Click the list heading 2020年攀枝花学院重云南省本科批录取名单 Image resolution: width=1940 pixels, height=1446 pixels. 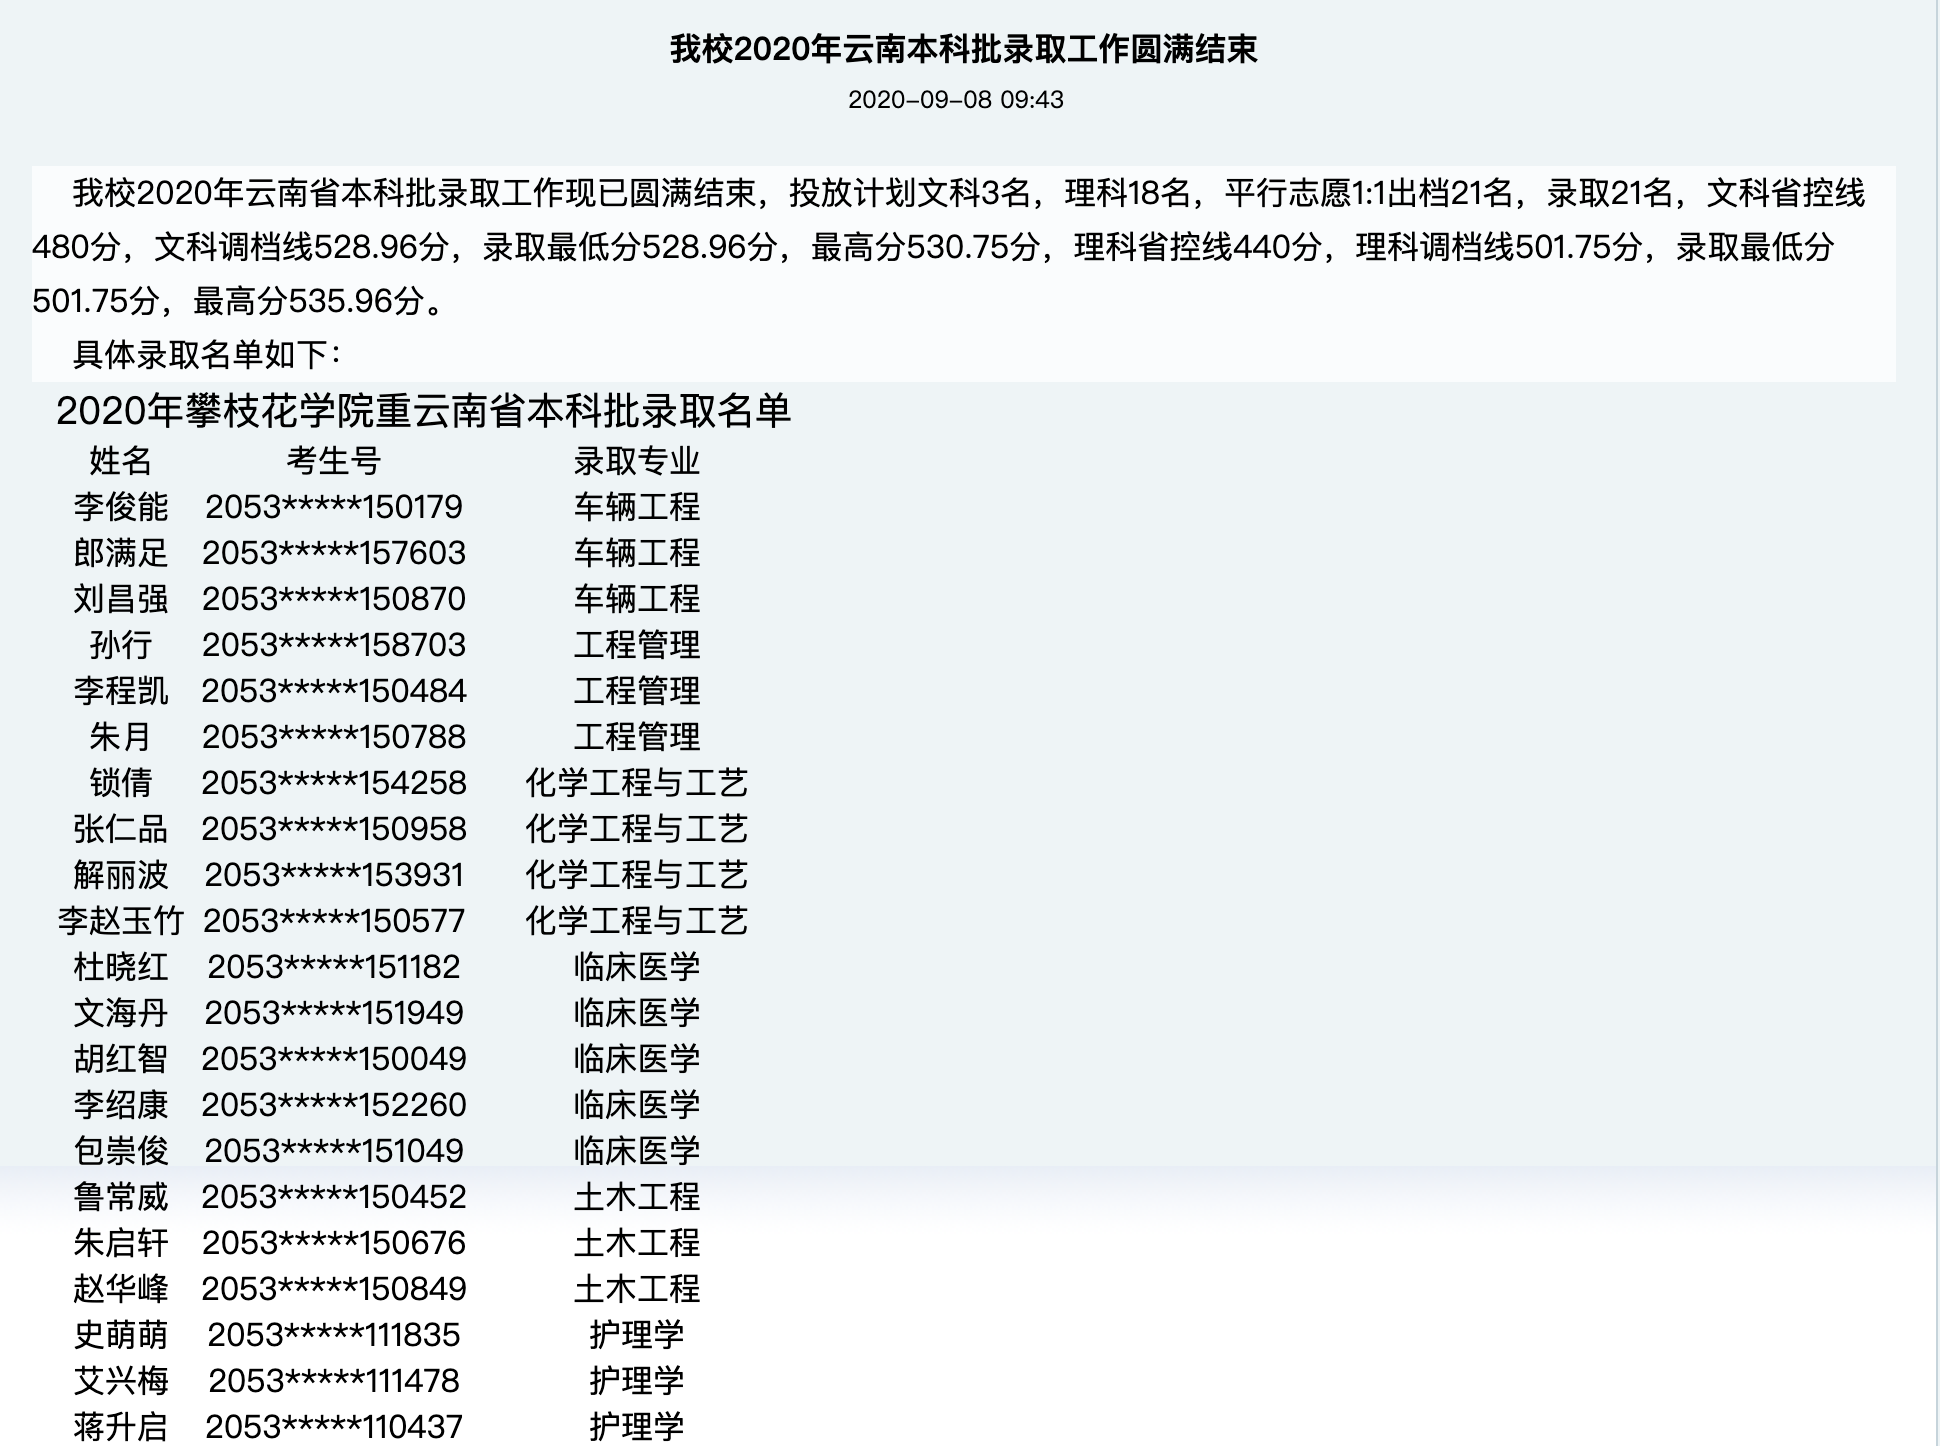(423, 411)
